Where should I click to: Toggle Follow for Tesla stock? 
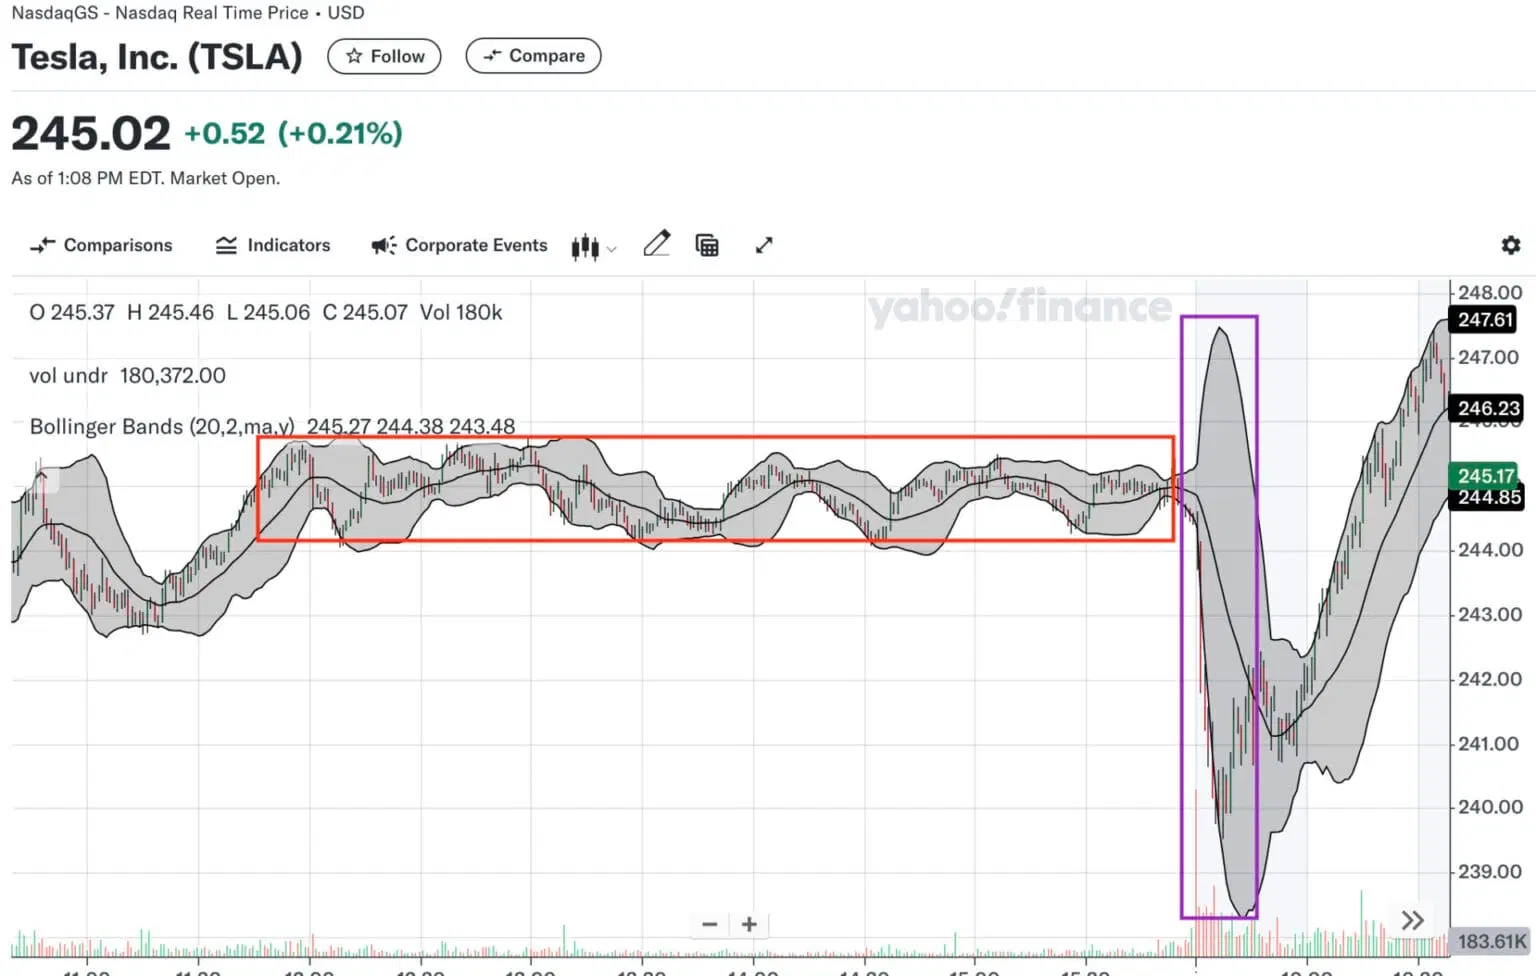coord(384,56)
